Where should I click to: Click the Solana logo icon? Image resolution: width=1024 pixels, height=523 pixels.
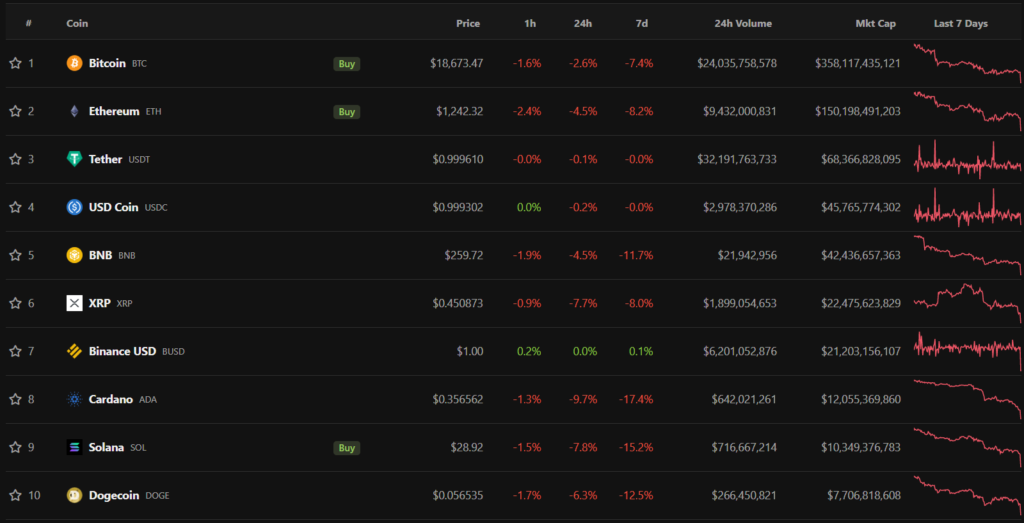click(74, 447)
